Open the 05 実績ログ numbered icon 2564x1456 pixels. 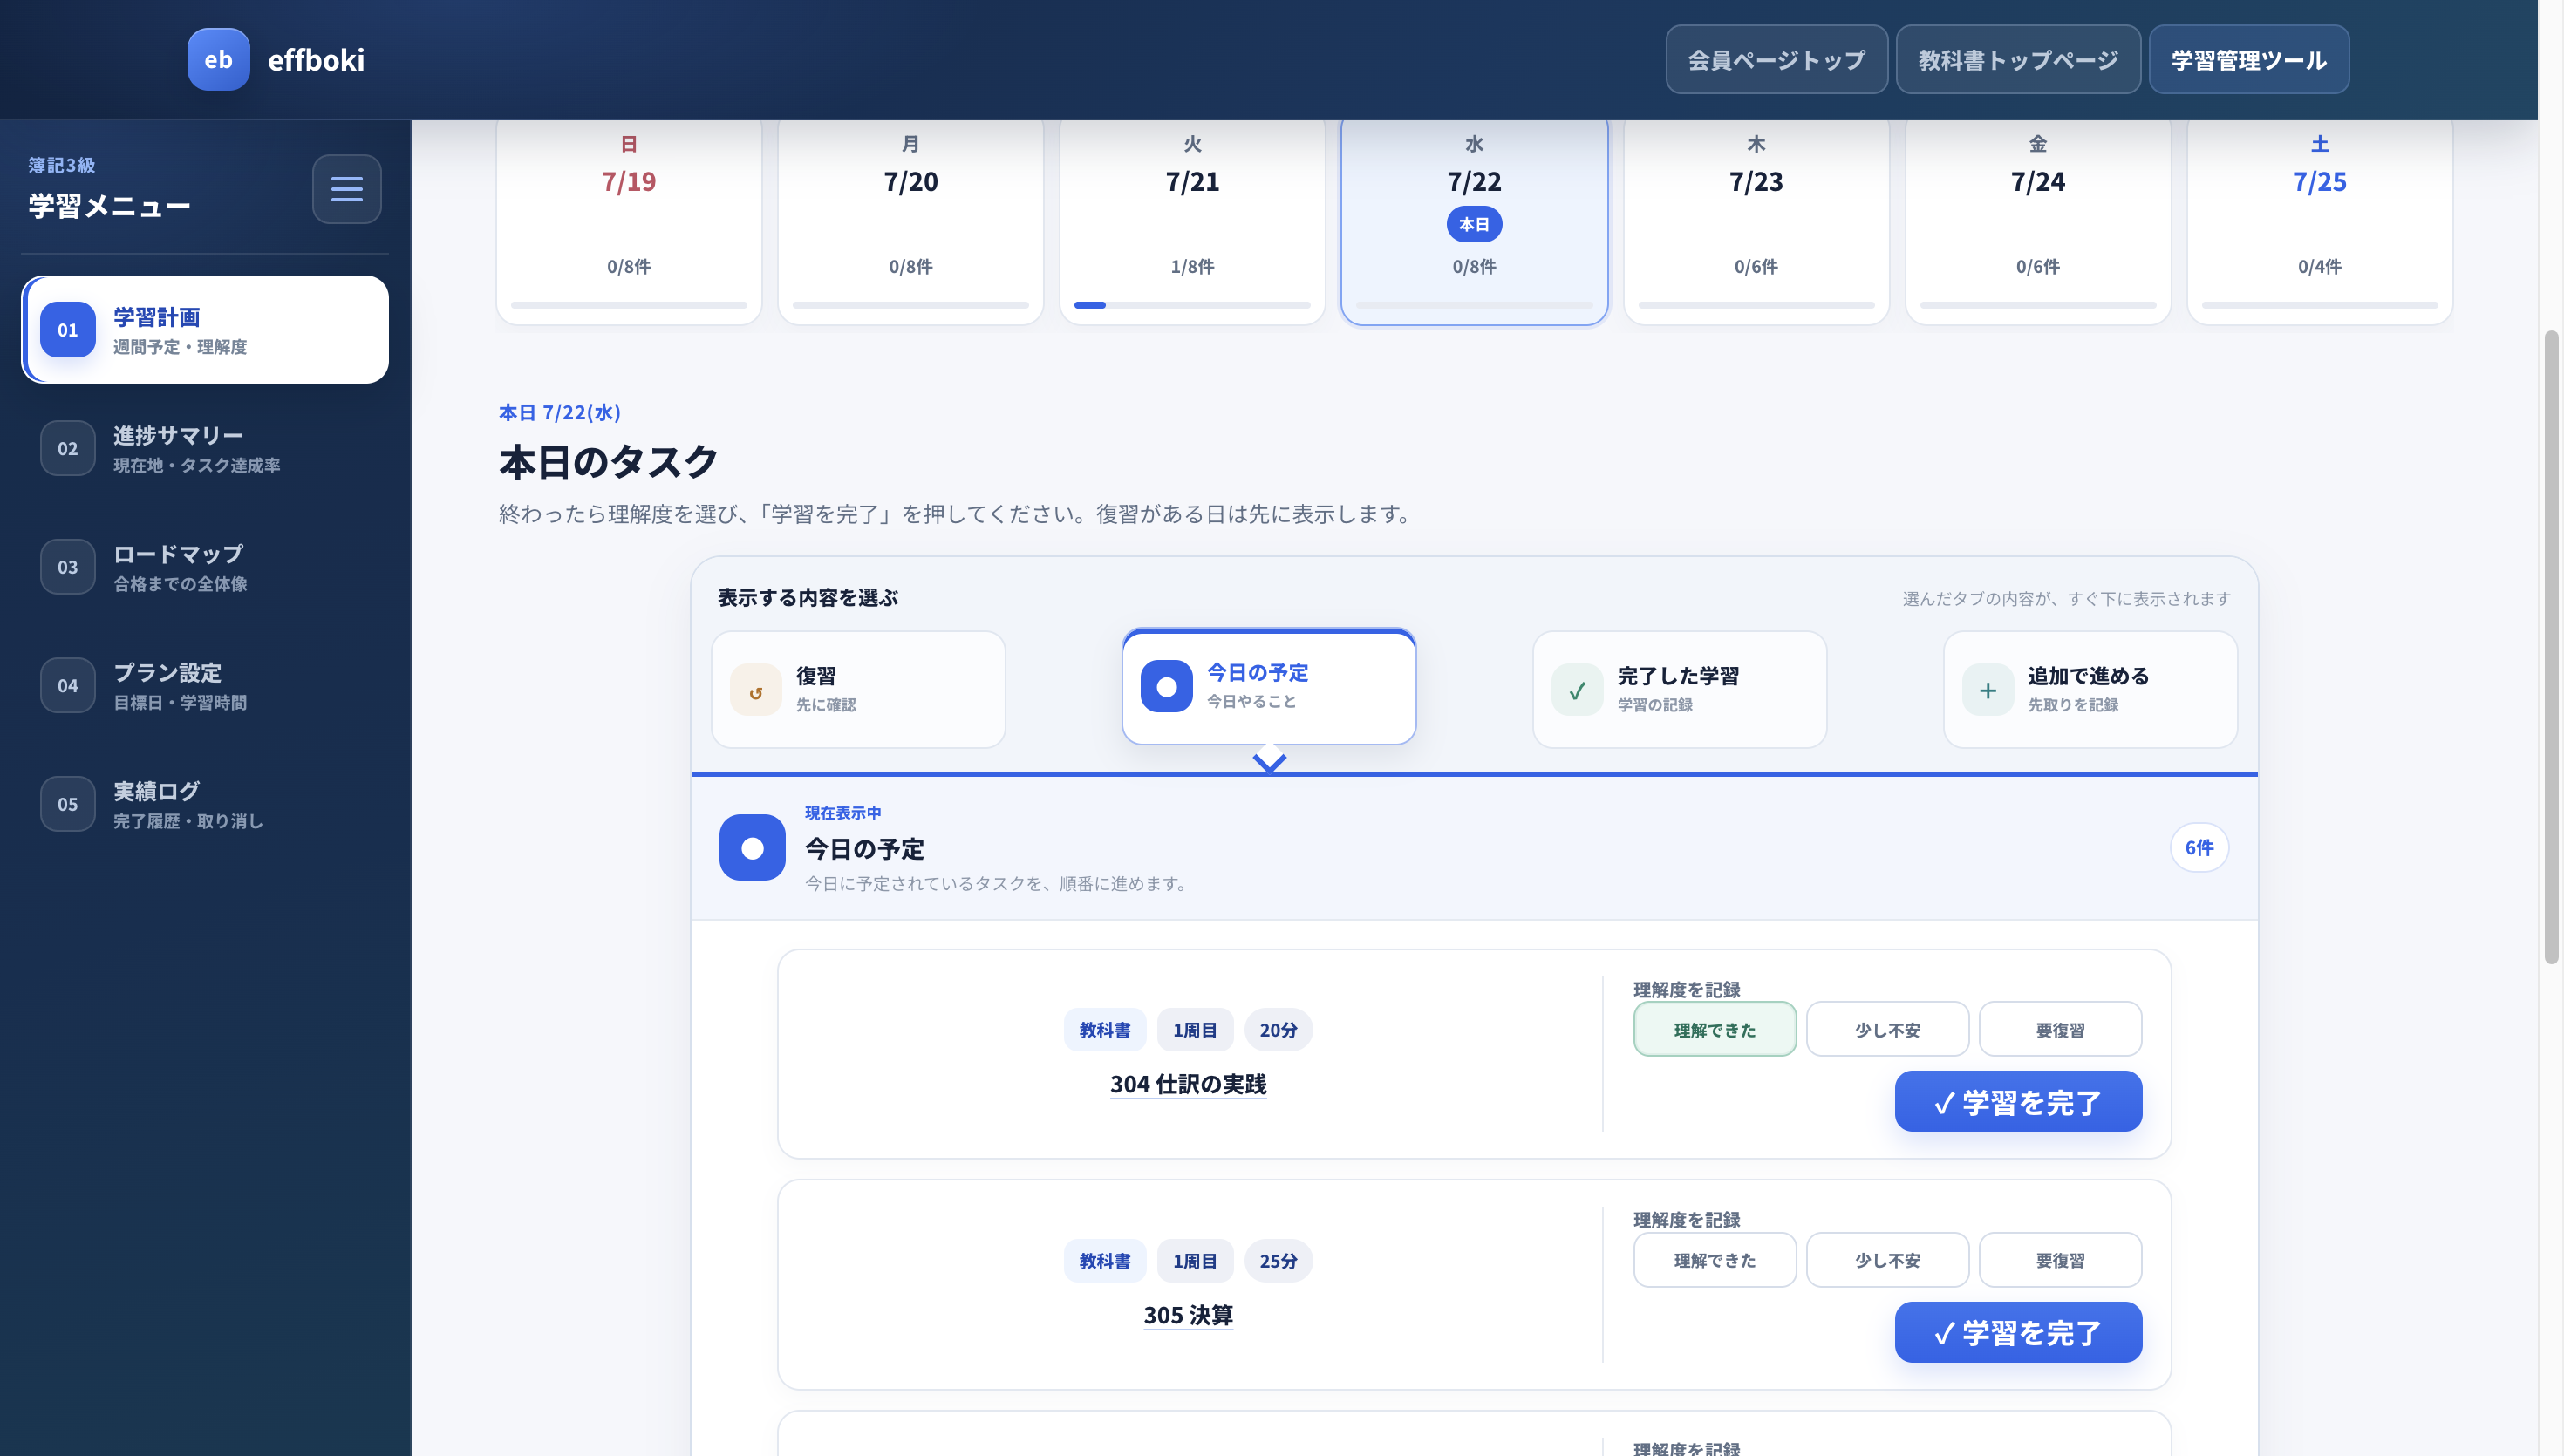point(67,804)
